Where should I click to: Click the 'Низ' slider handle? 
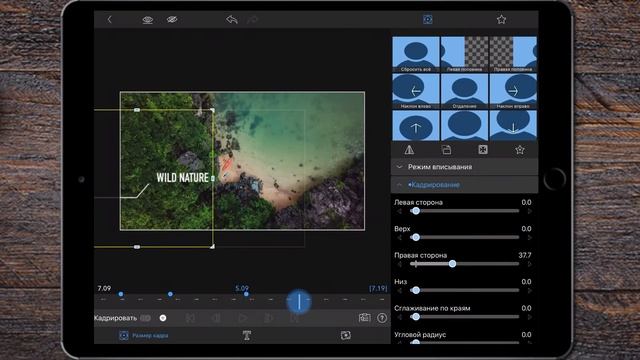click(x=416, y=290)
